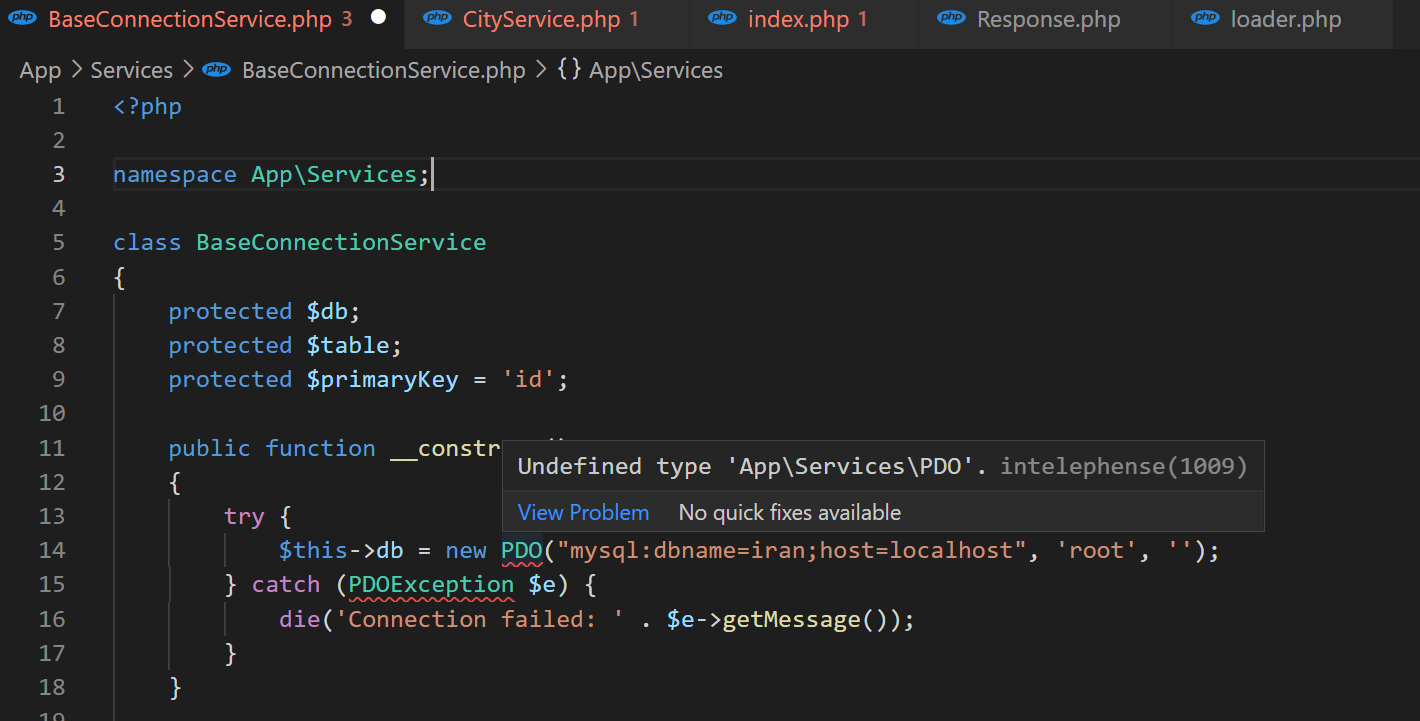Click the underlined PDO class name
The height and width of the screenshot is (721, 1420).
tap(521, 551)
